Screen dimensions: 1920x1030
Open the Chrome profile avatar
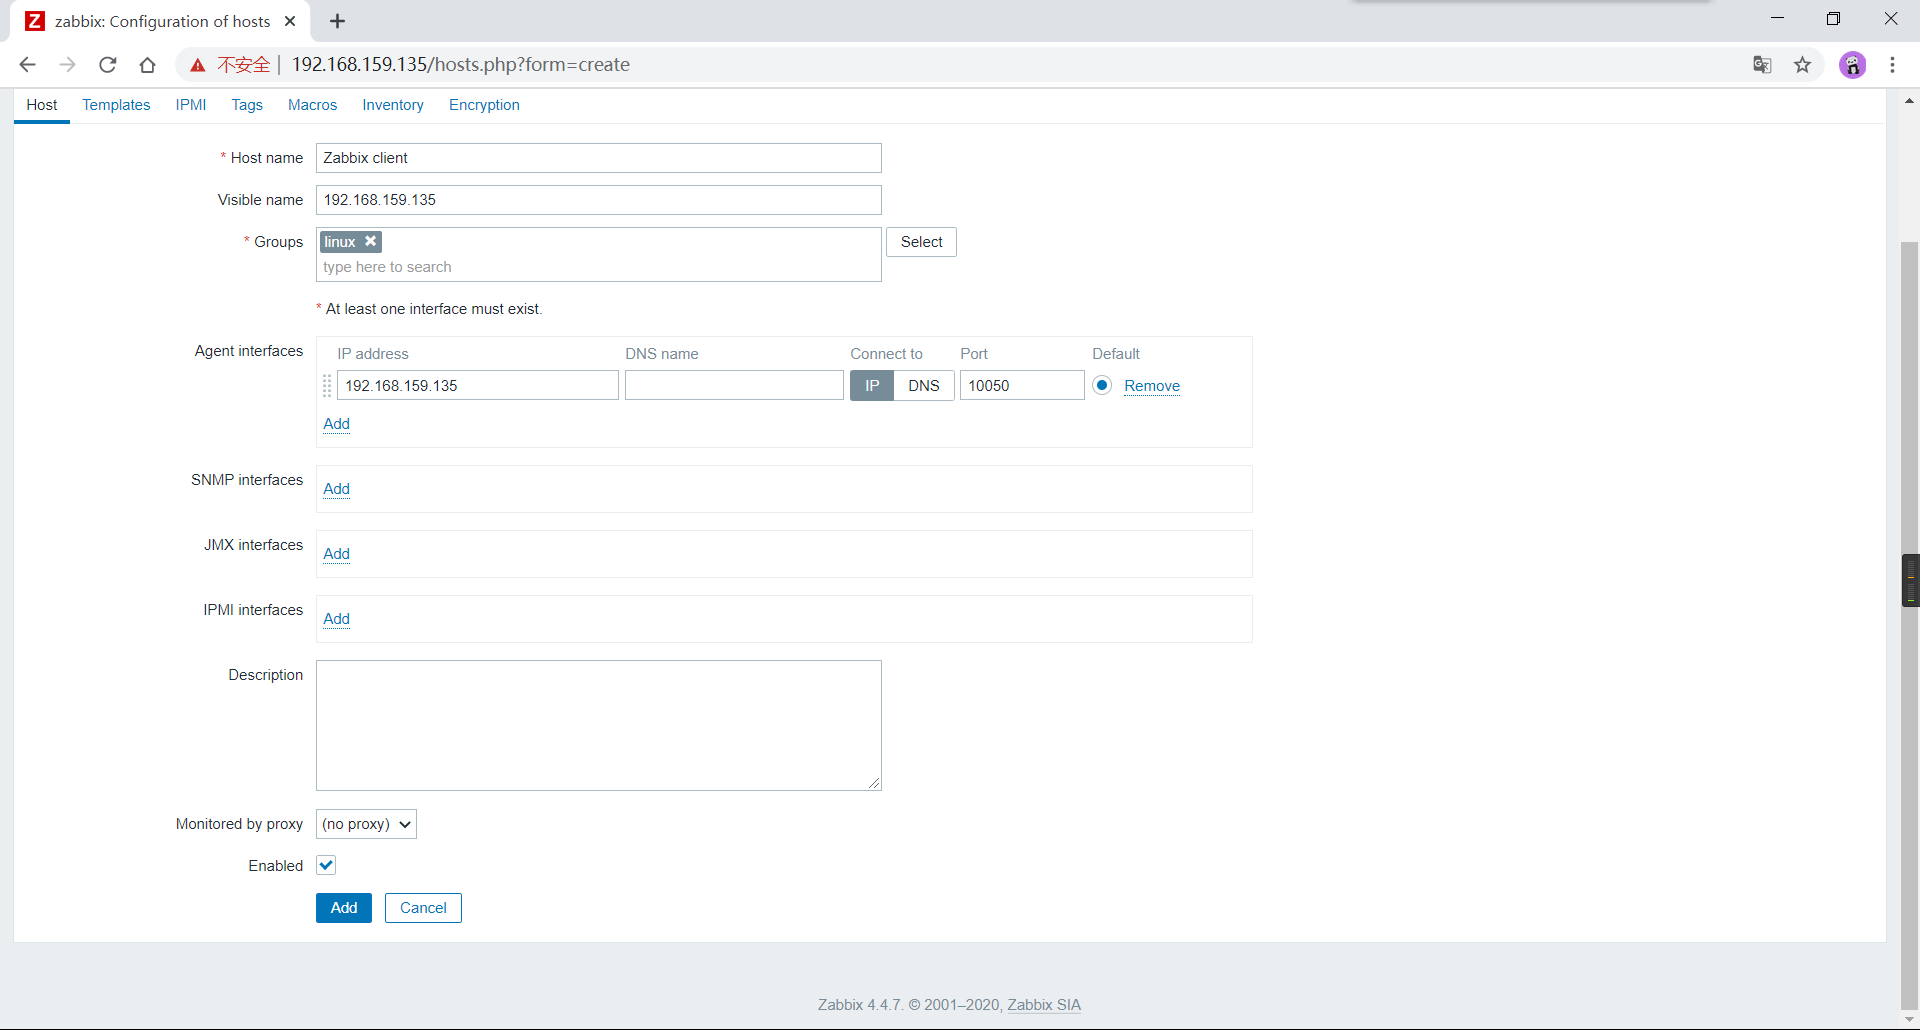coord(1853,65)
